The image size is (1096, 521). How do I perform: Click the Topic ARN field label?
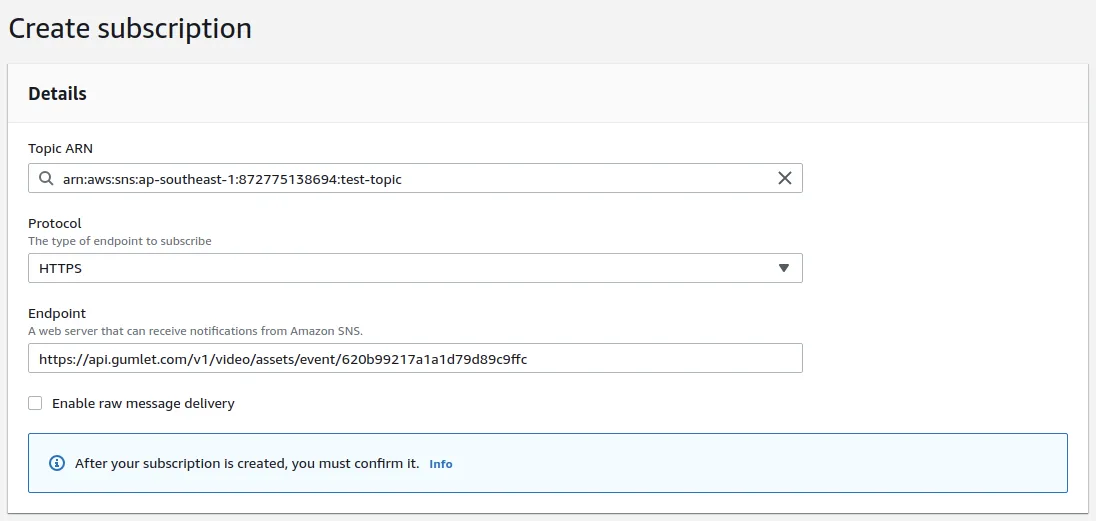60,148
